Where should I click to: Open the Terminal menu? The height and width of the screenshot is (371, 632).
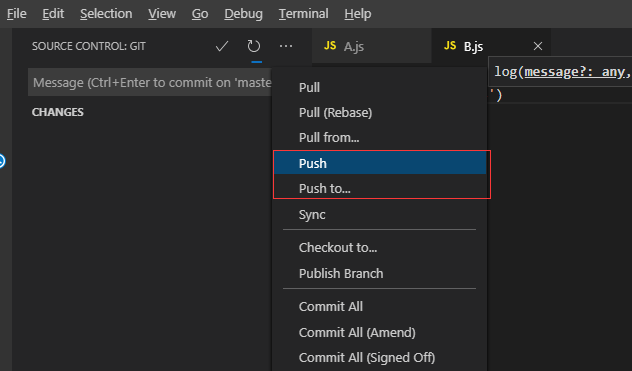(x=304, y=14)
